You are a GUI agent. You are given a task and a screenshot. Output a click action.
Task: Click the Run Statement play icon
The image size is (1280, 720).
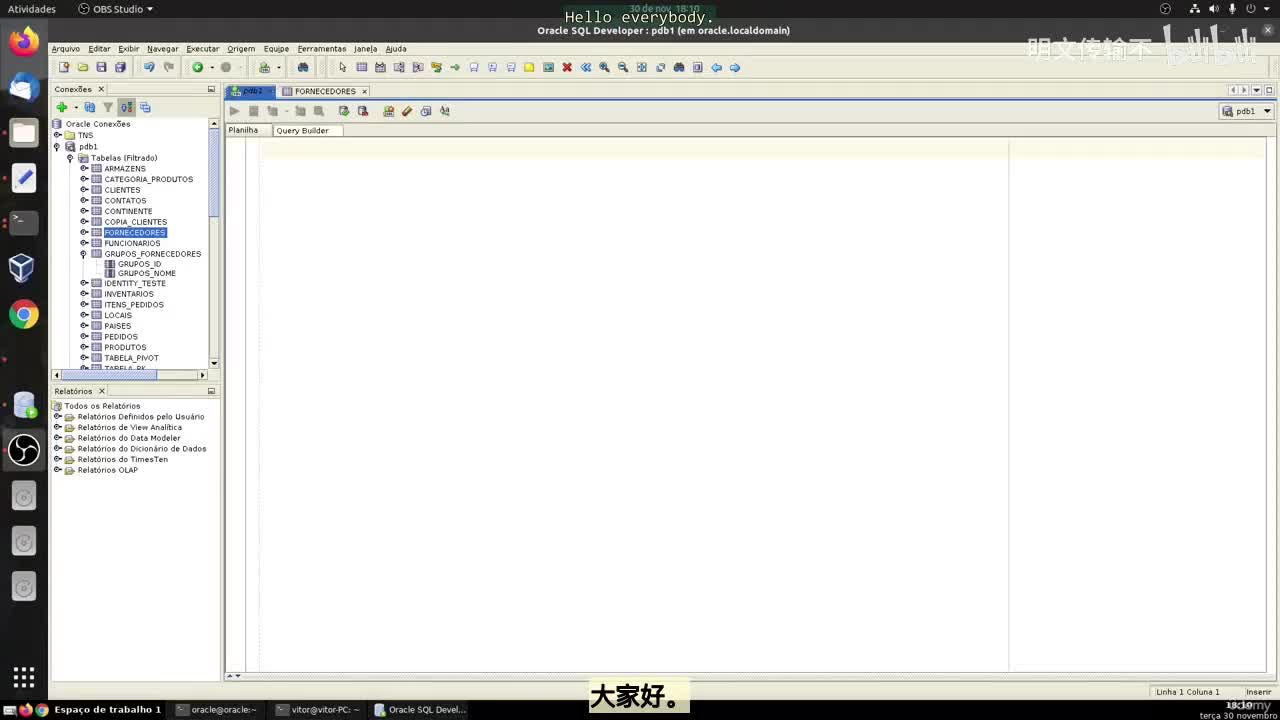pos(234,111)
